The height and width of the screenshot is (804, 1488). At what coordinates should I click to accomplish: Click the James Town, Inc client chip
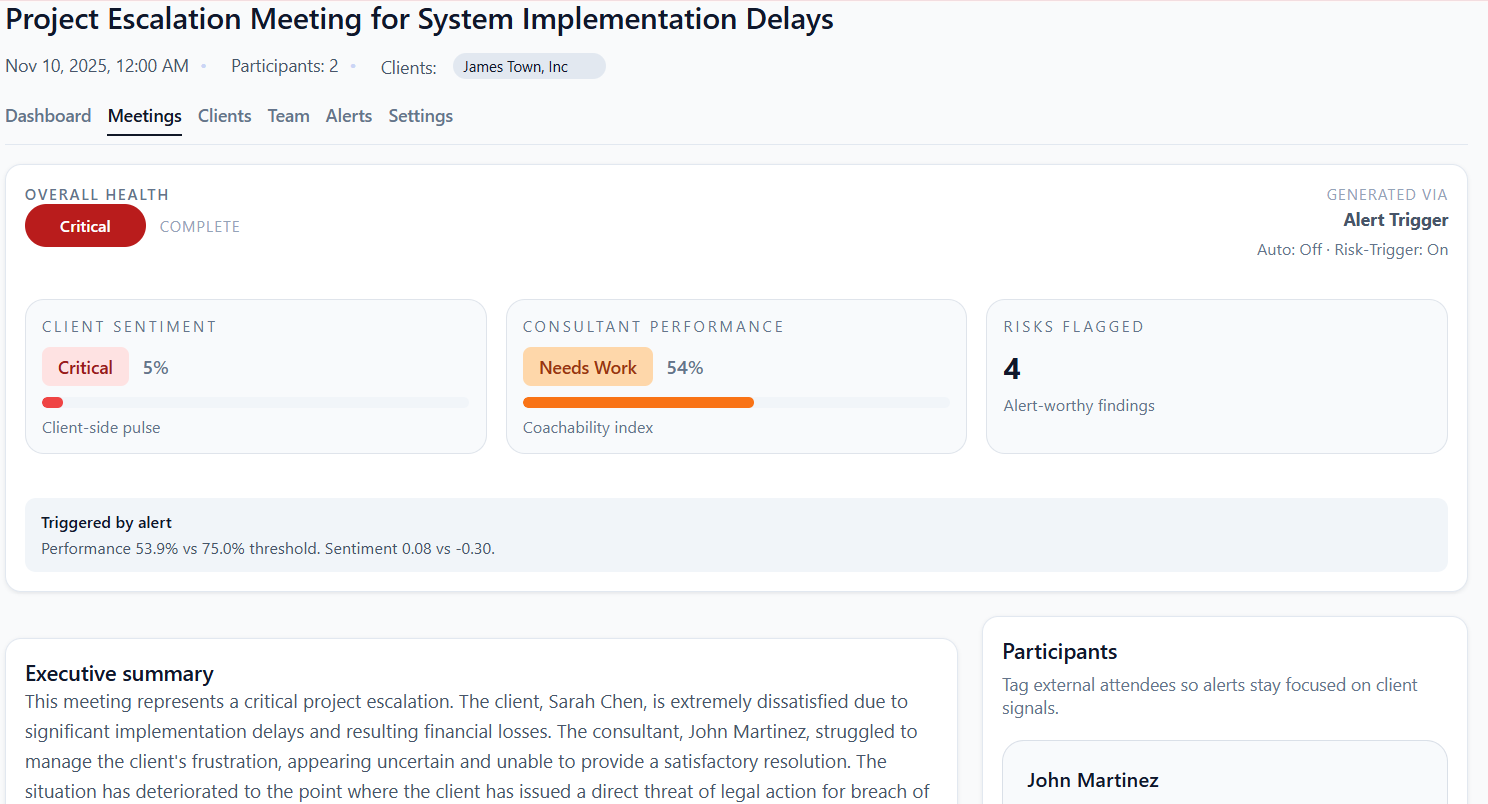[x=528, y=66]
